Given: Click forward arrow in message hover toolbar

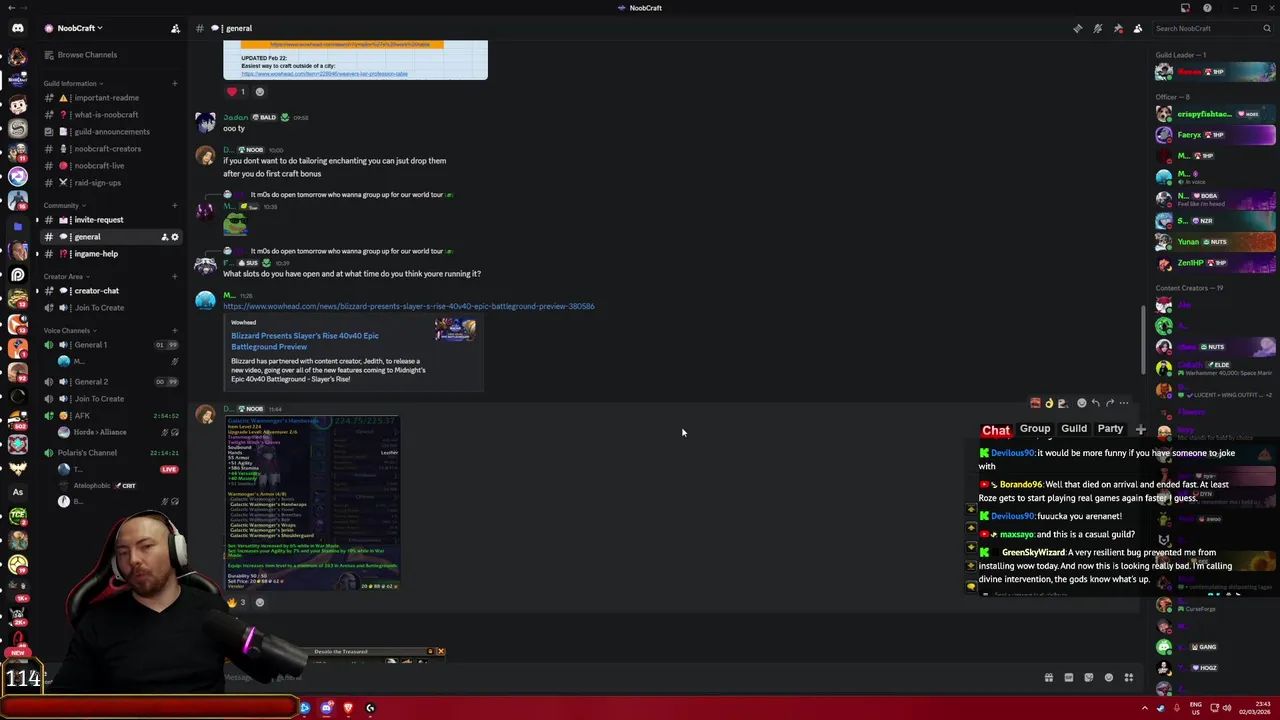Looking at the screenshot, I should tap(1109, 403).
